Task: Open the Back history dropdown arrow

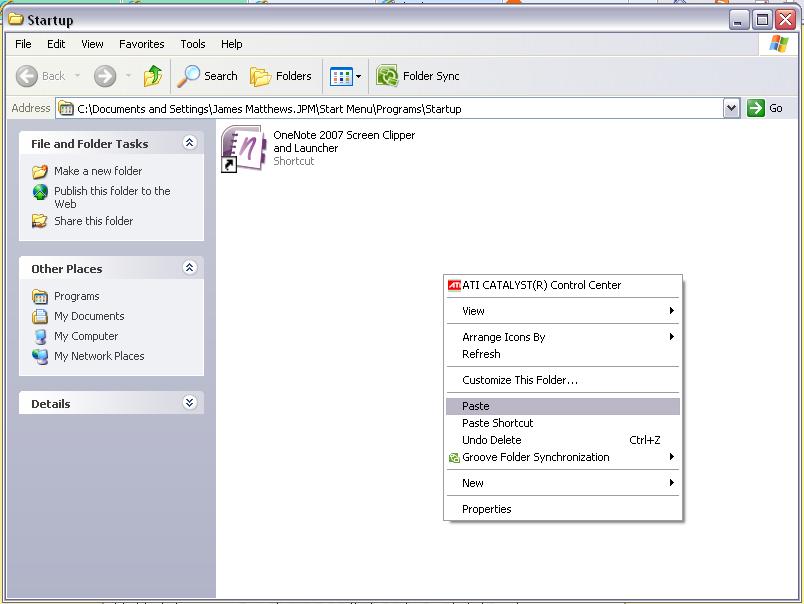Action: (x=77, y=76)
